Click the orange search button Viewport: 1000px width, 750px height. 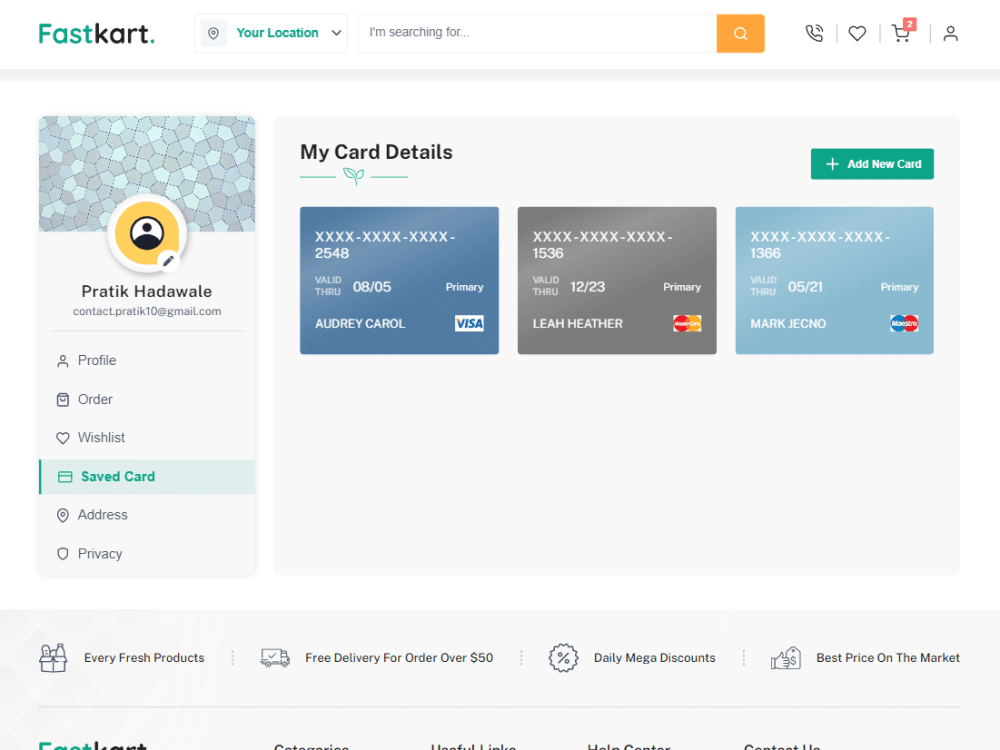740,33
